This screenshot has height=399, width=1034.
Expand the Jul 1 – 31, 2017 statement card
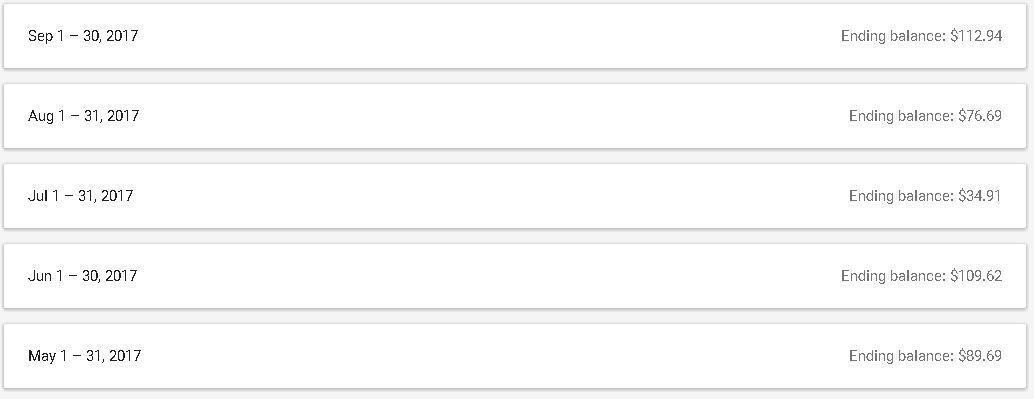tap(515, 196)
